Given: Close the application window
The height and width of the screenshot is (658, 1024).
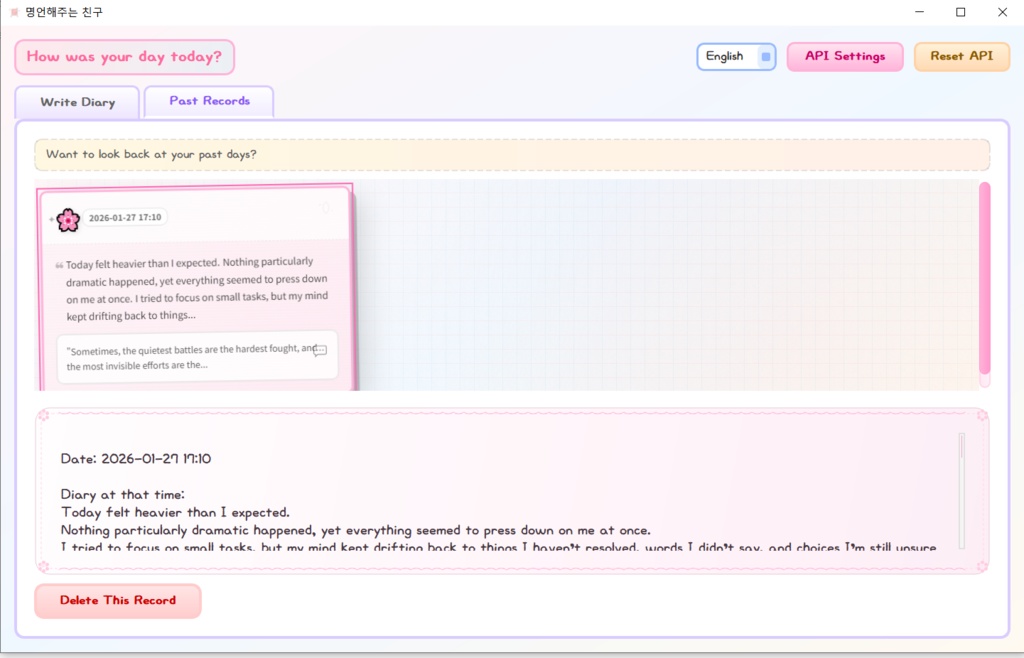Looking at the screenshot, I should click(1002, 12).
